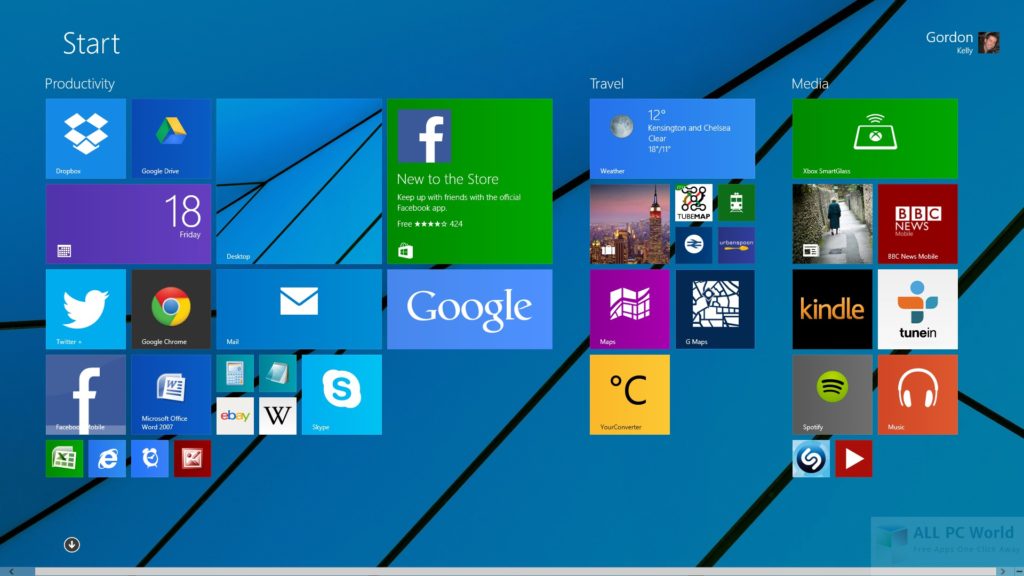This screenshot has width=1024, height=576.
Task: Launch the Skype tile
Action: (342, 394)
